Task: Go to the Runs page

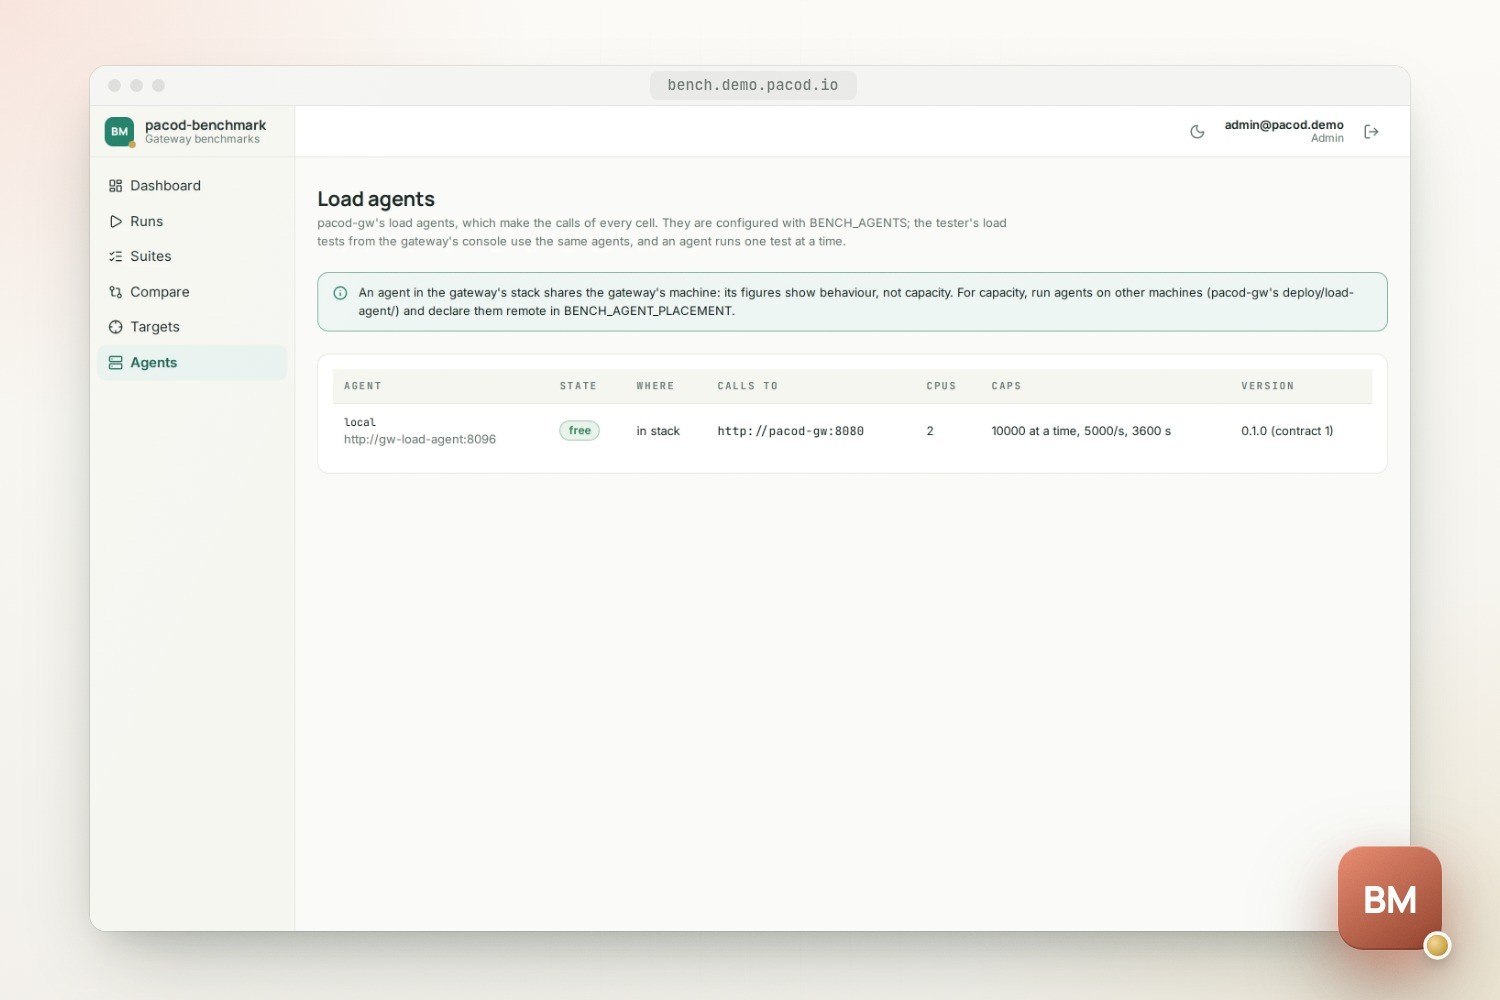Action: pyautogui.click(x=192, y=222)
